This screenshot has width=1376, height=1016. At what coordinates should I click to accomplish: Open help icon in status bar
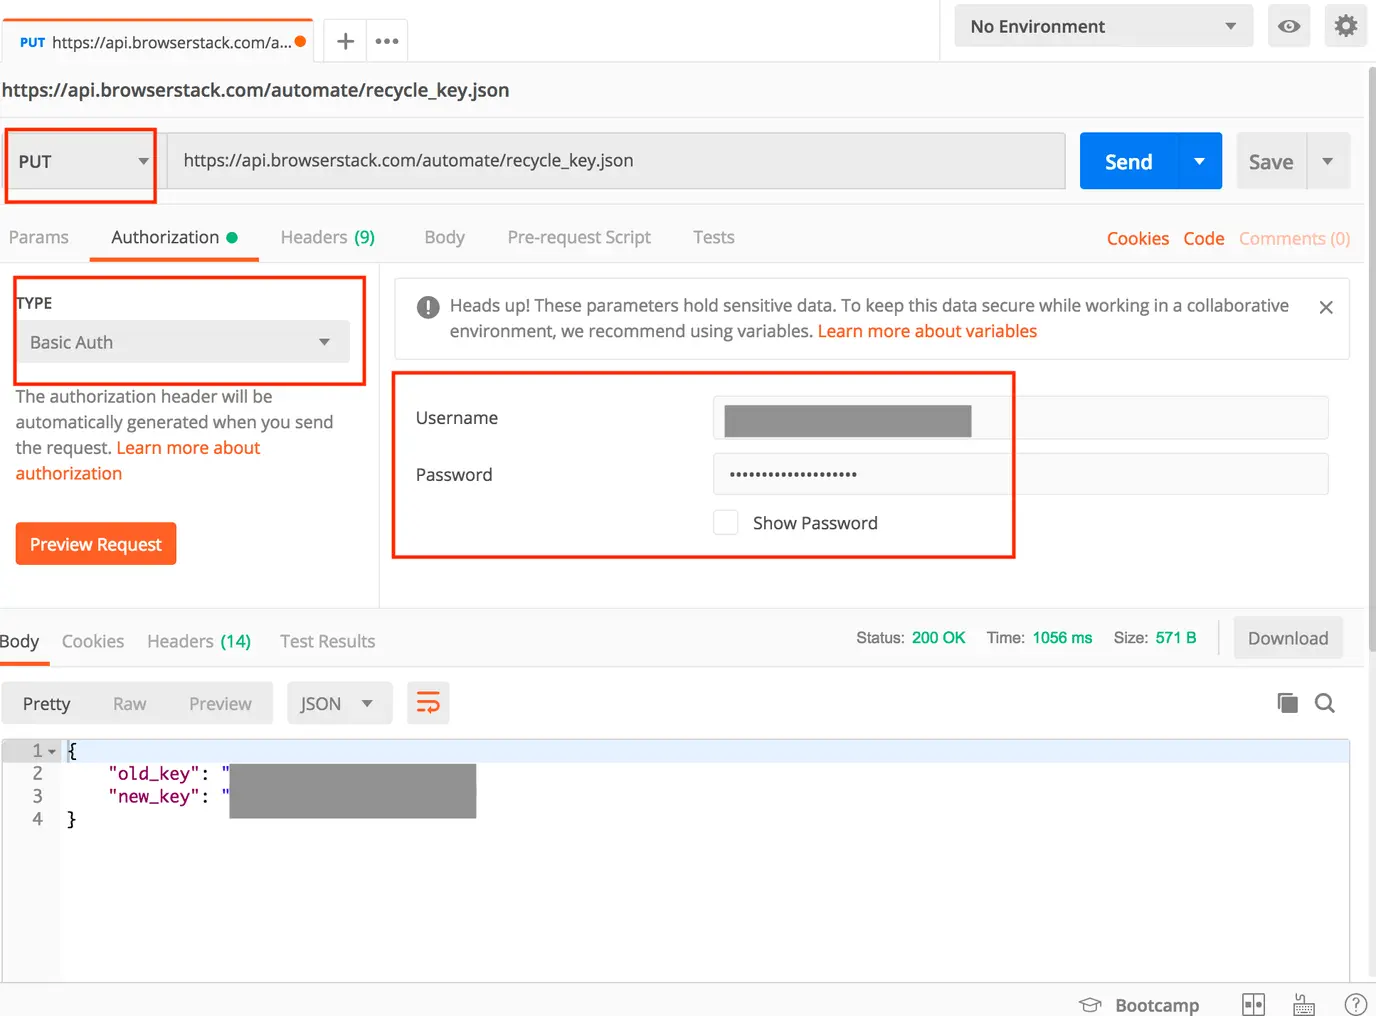pos(1355,1004)
